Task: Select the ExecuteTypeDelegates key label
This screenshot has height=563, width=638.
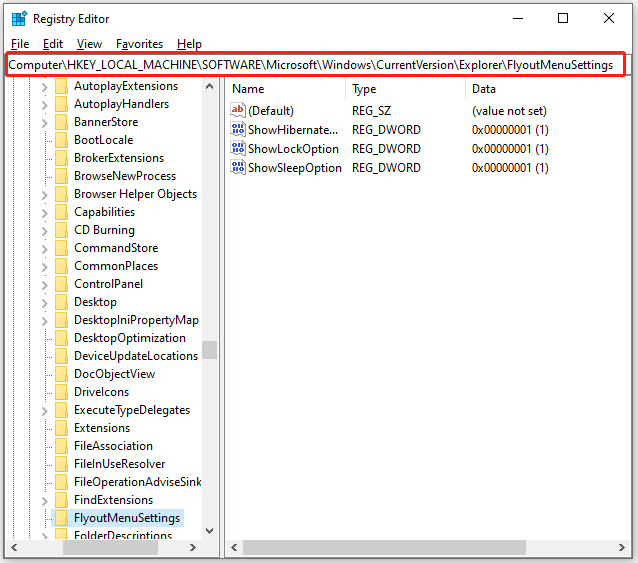Action: (132, 410)
